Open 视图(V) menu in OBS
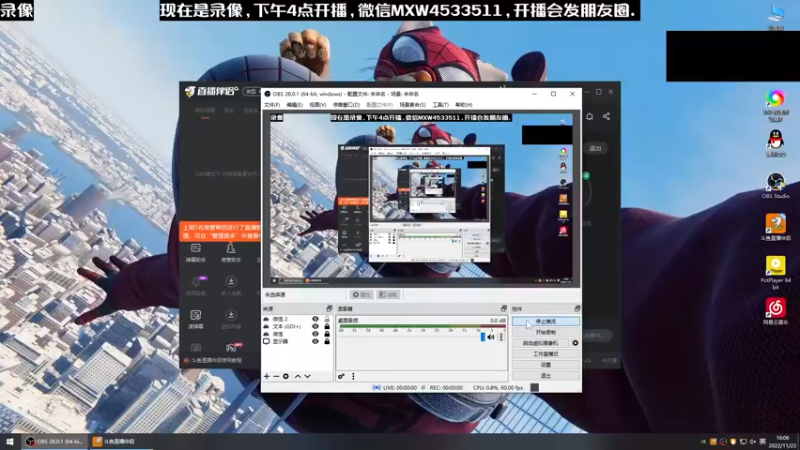The width and height of the screenshot is (800, 450). coord(317,105)
